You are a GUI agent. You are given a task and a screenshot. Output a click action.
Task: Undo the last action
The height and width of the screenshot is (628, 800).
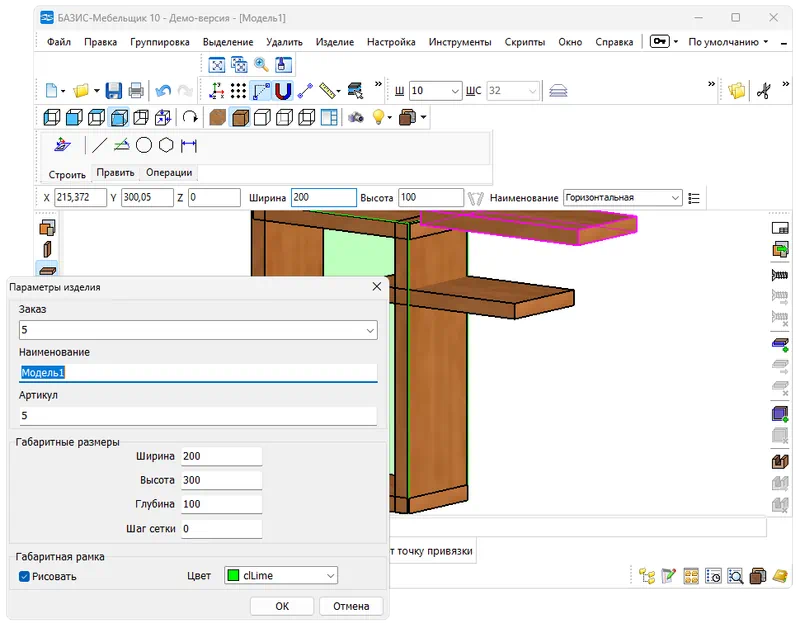[x=163, y=91]
